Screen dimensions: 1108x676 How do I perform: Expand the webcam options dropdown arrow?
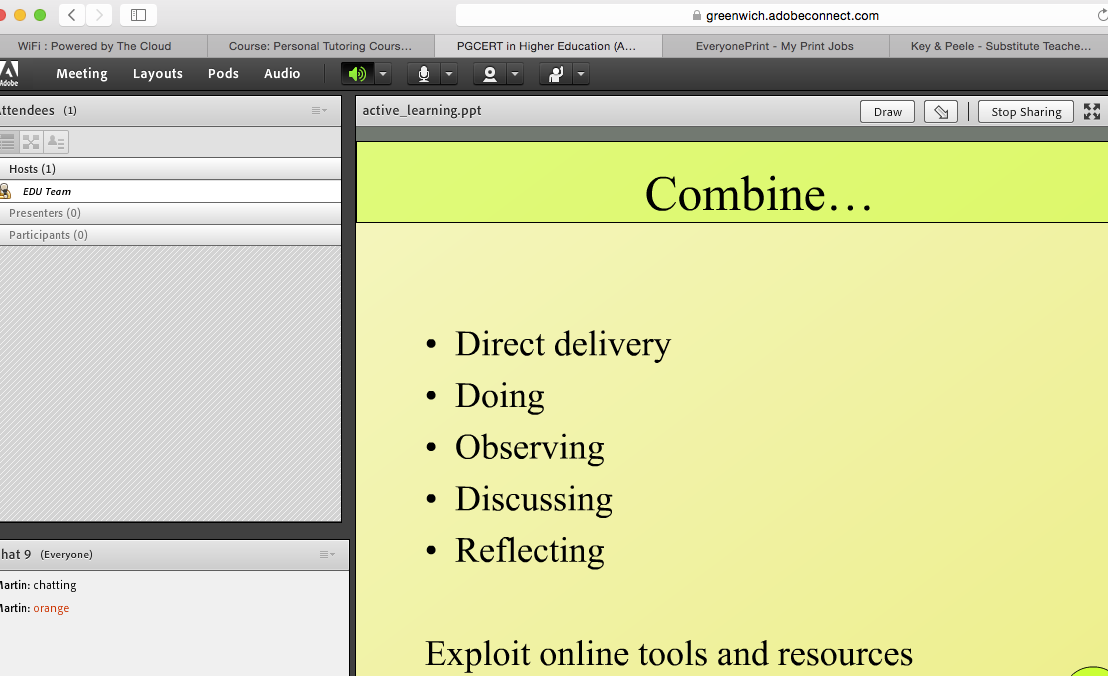pos(515,74)
